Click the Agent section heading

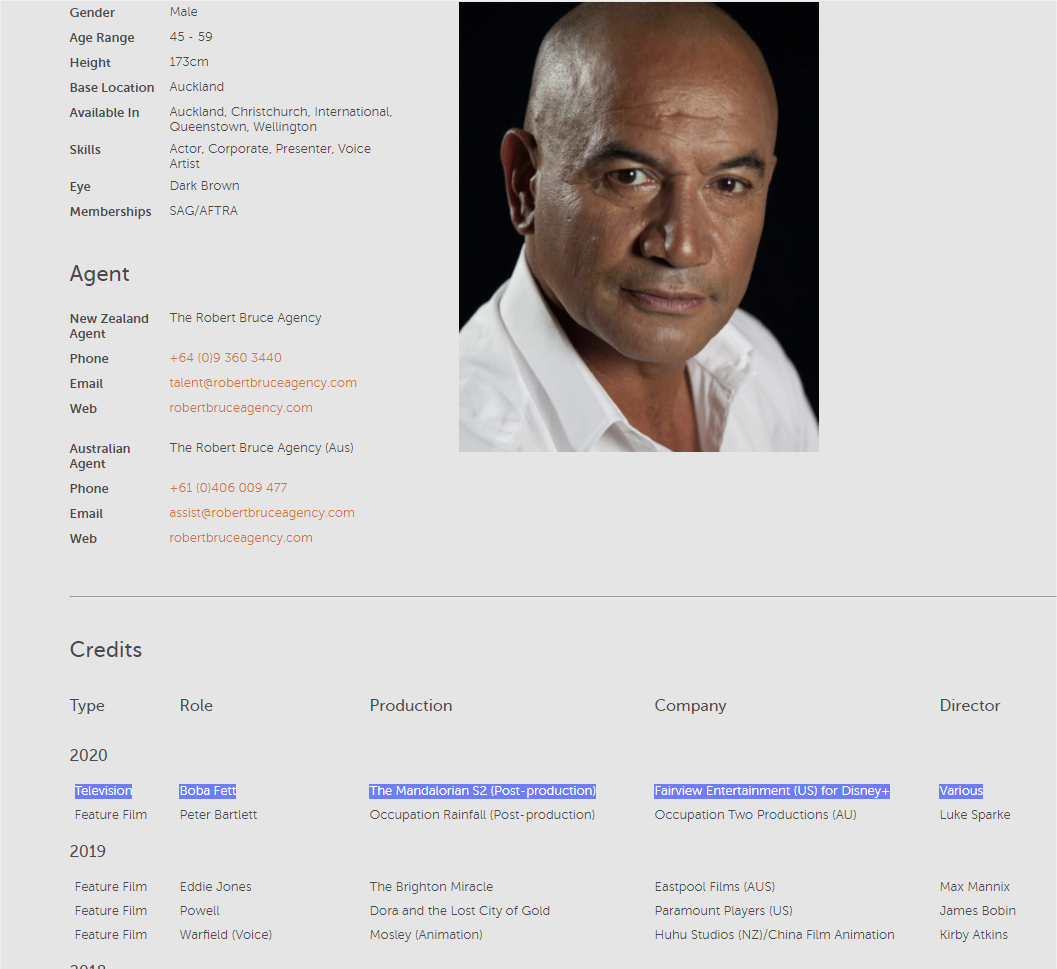click(x=99, y=274)
